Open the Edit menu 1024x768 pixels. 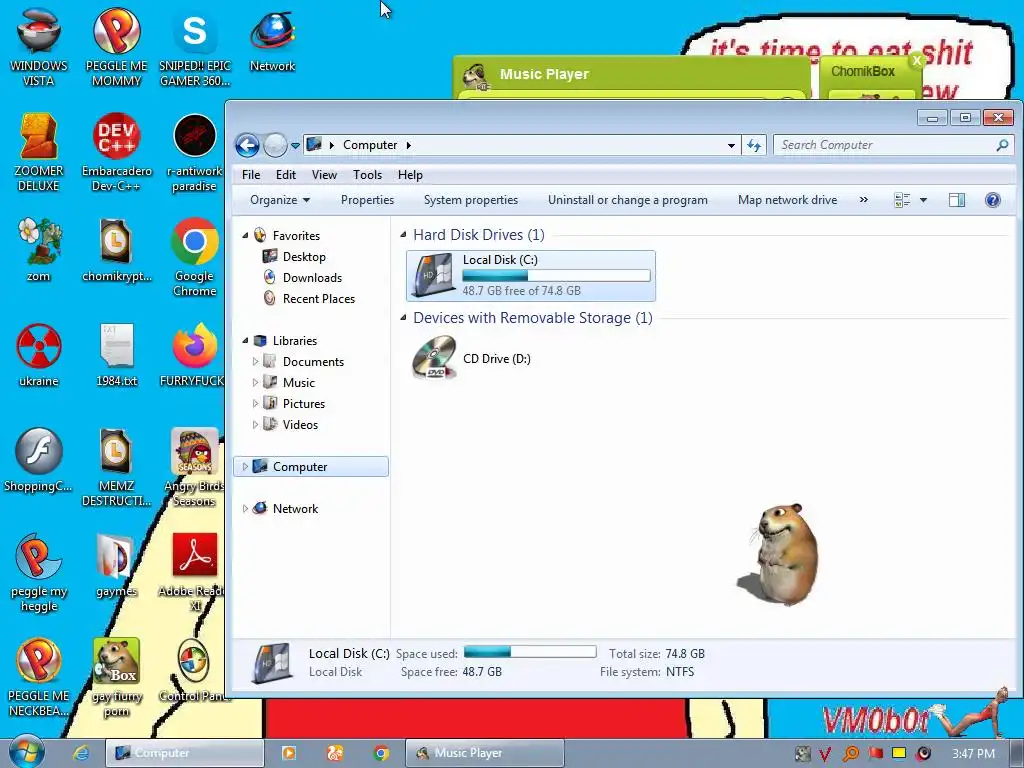[285, 174]
